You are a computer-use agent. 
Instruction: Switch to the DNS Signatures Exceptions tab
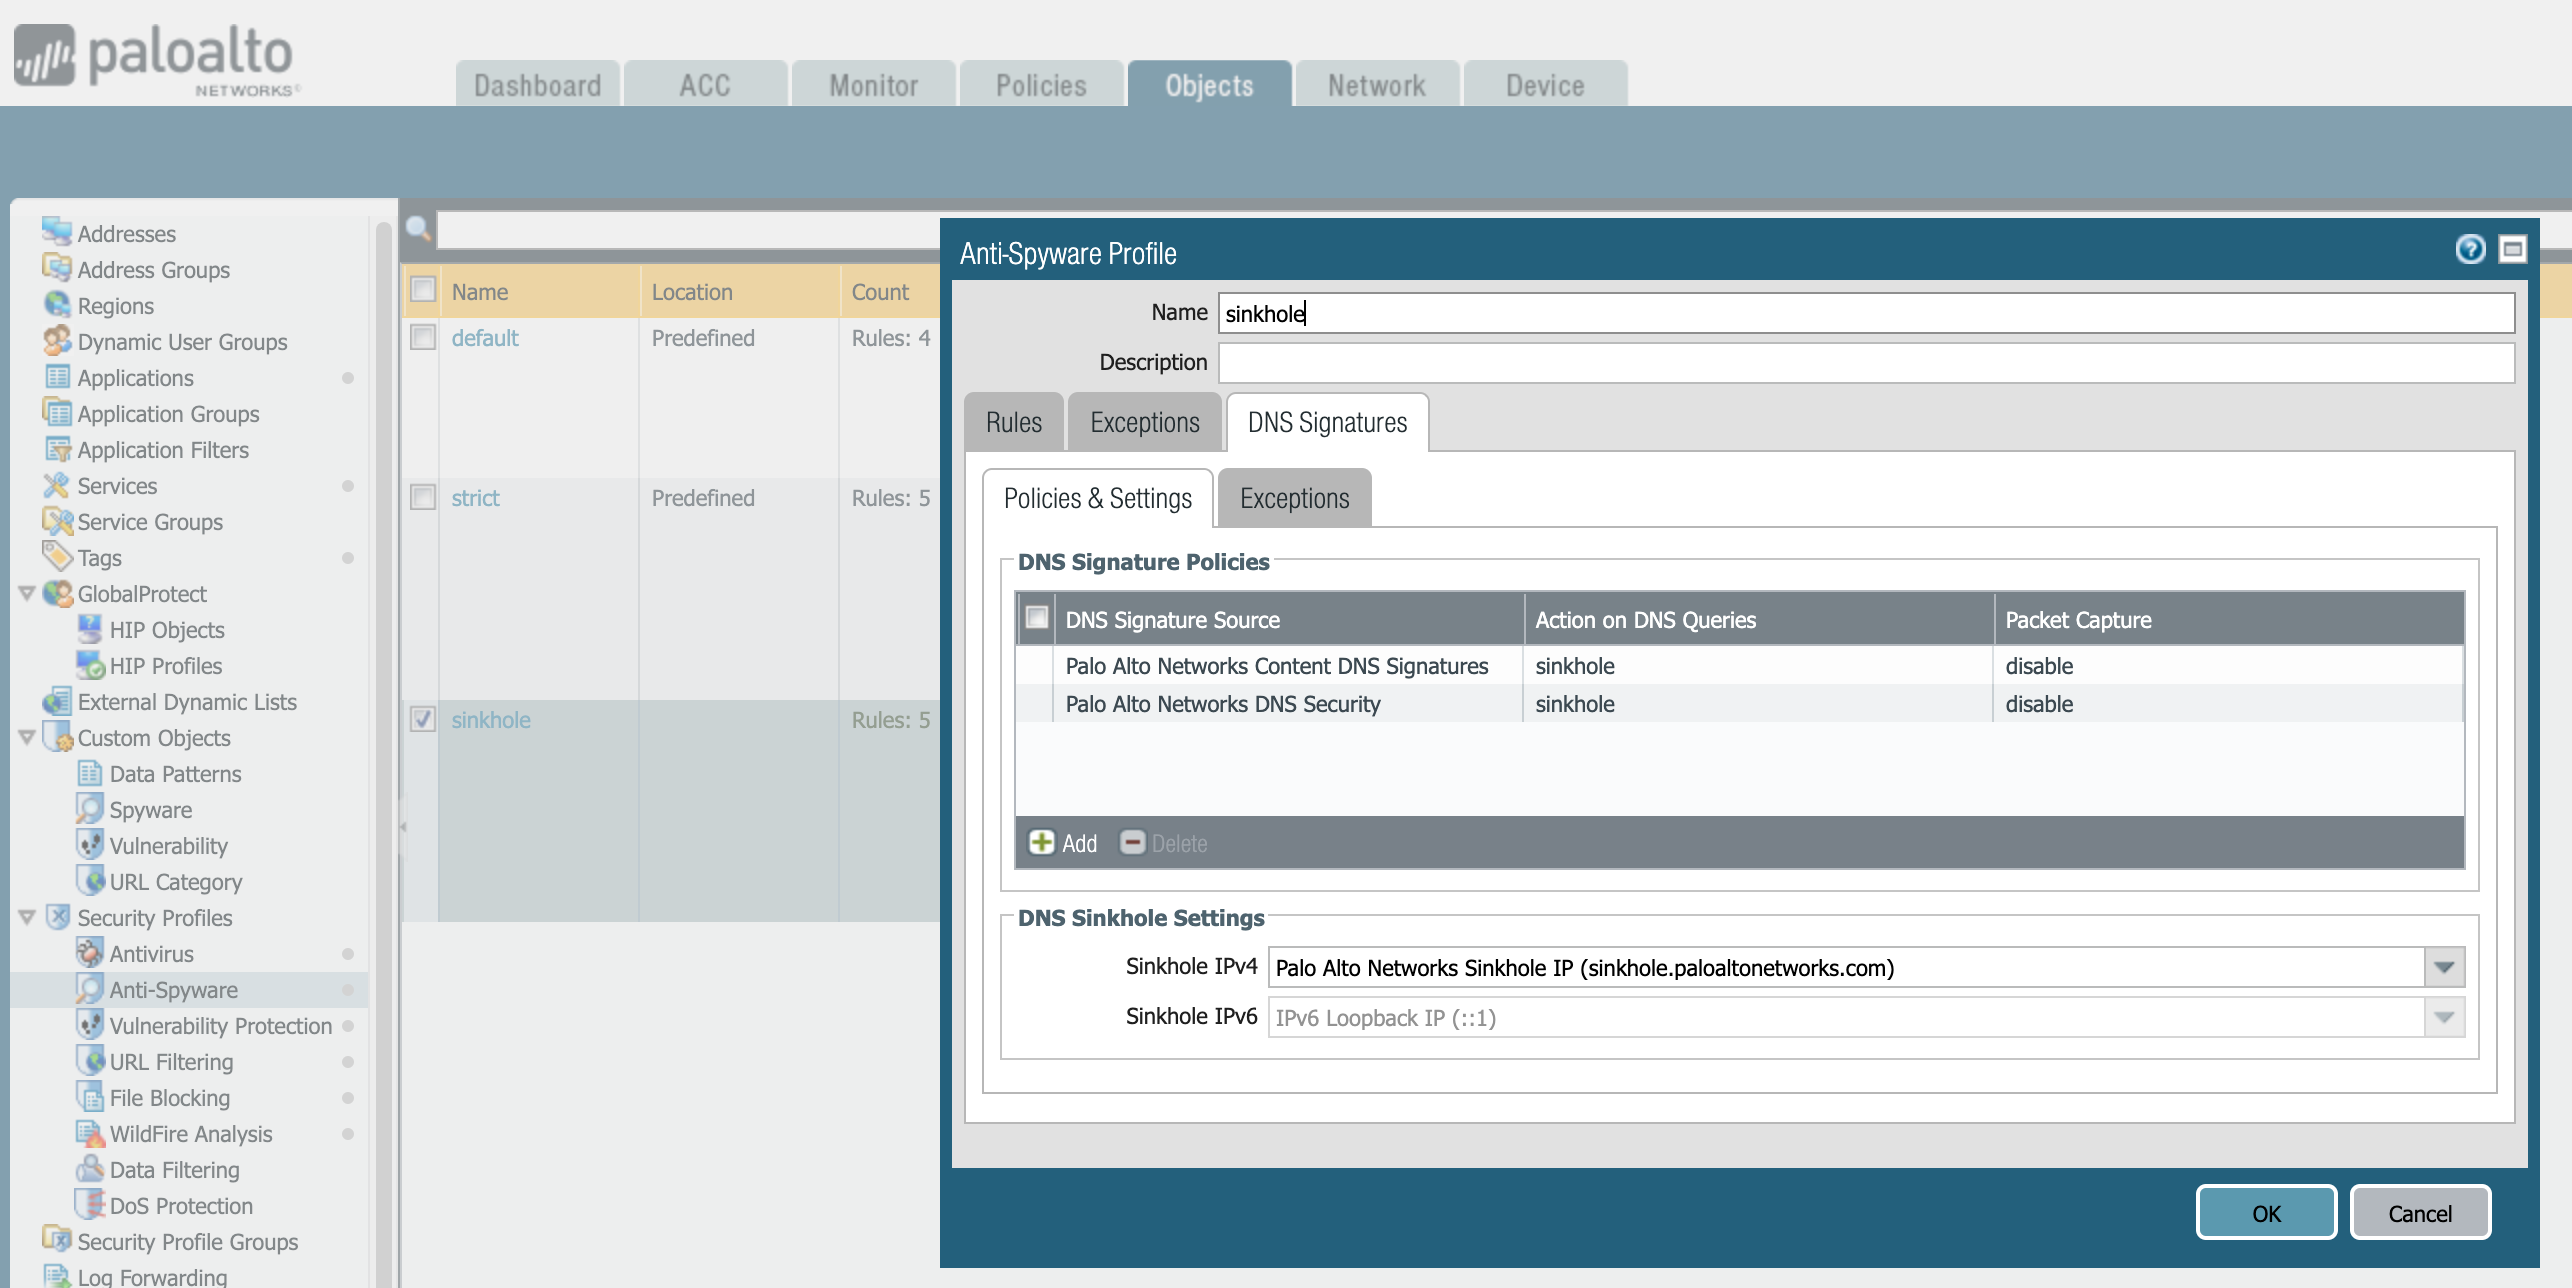pyautogui.click(x=1294, y=497)
